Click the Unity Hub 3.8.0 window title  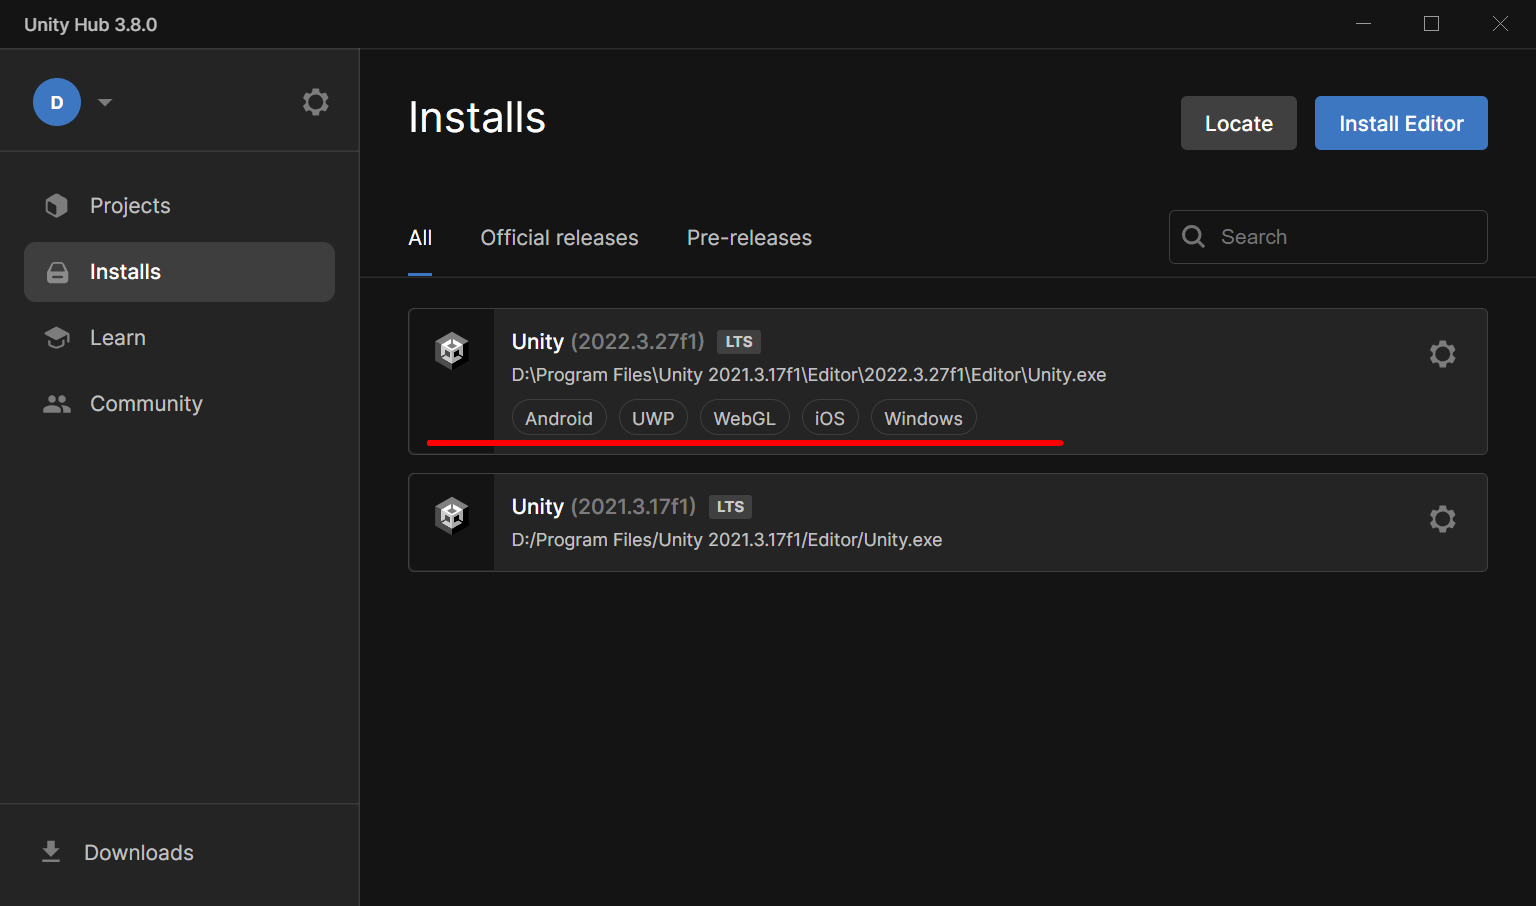91,25
